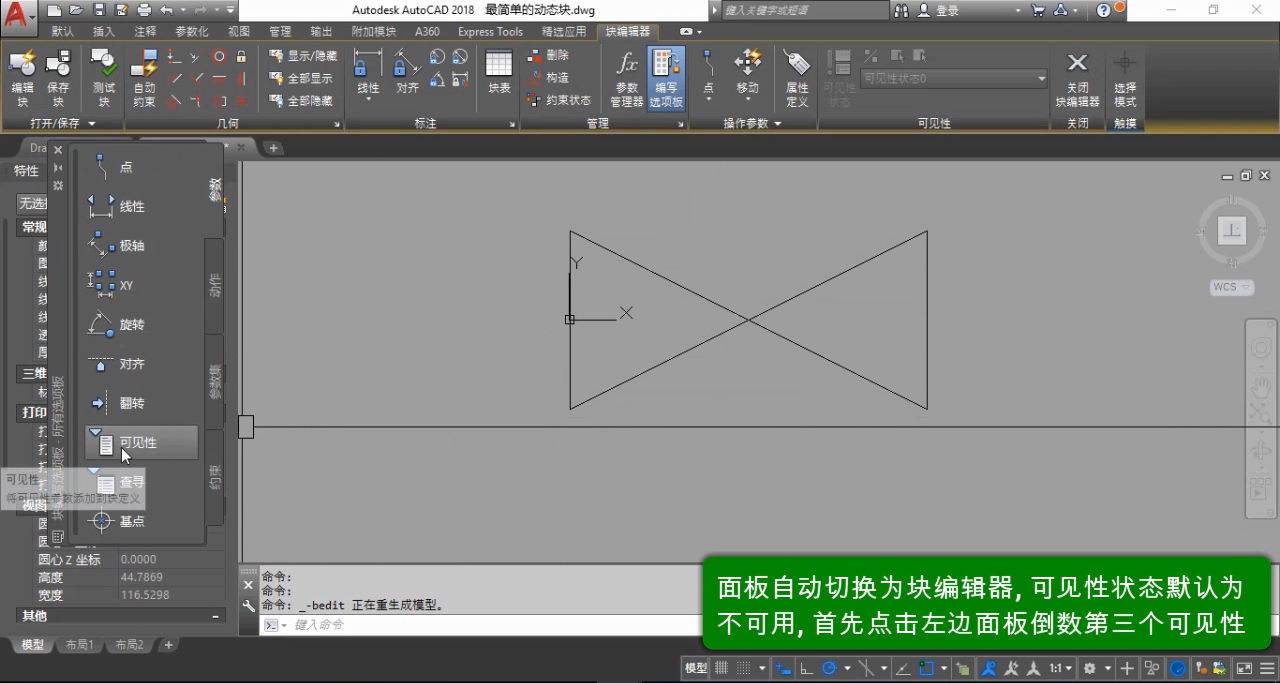This screenshot has width=1280, height=683.
Task: Click 约束状态 (Constraint Status) button
Action: click(558, 100)
